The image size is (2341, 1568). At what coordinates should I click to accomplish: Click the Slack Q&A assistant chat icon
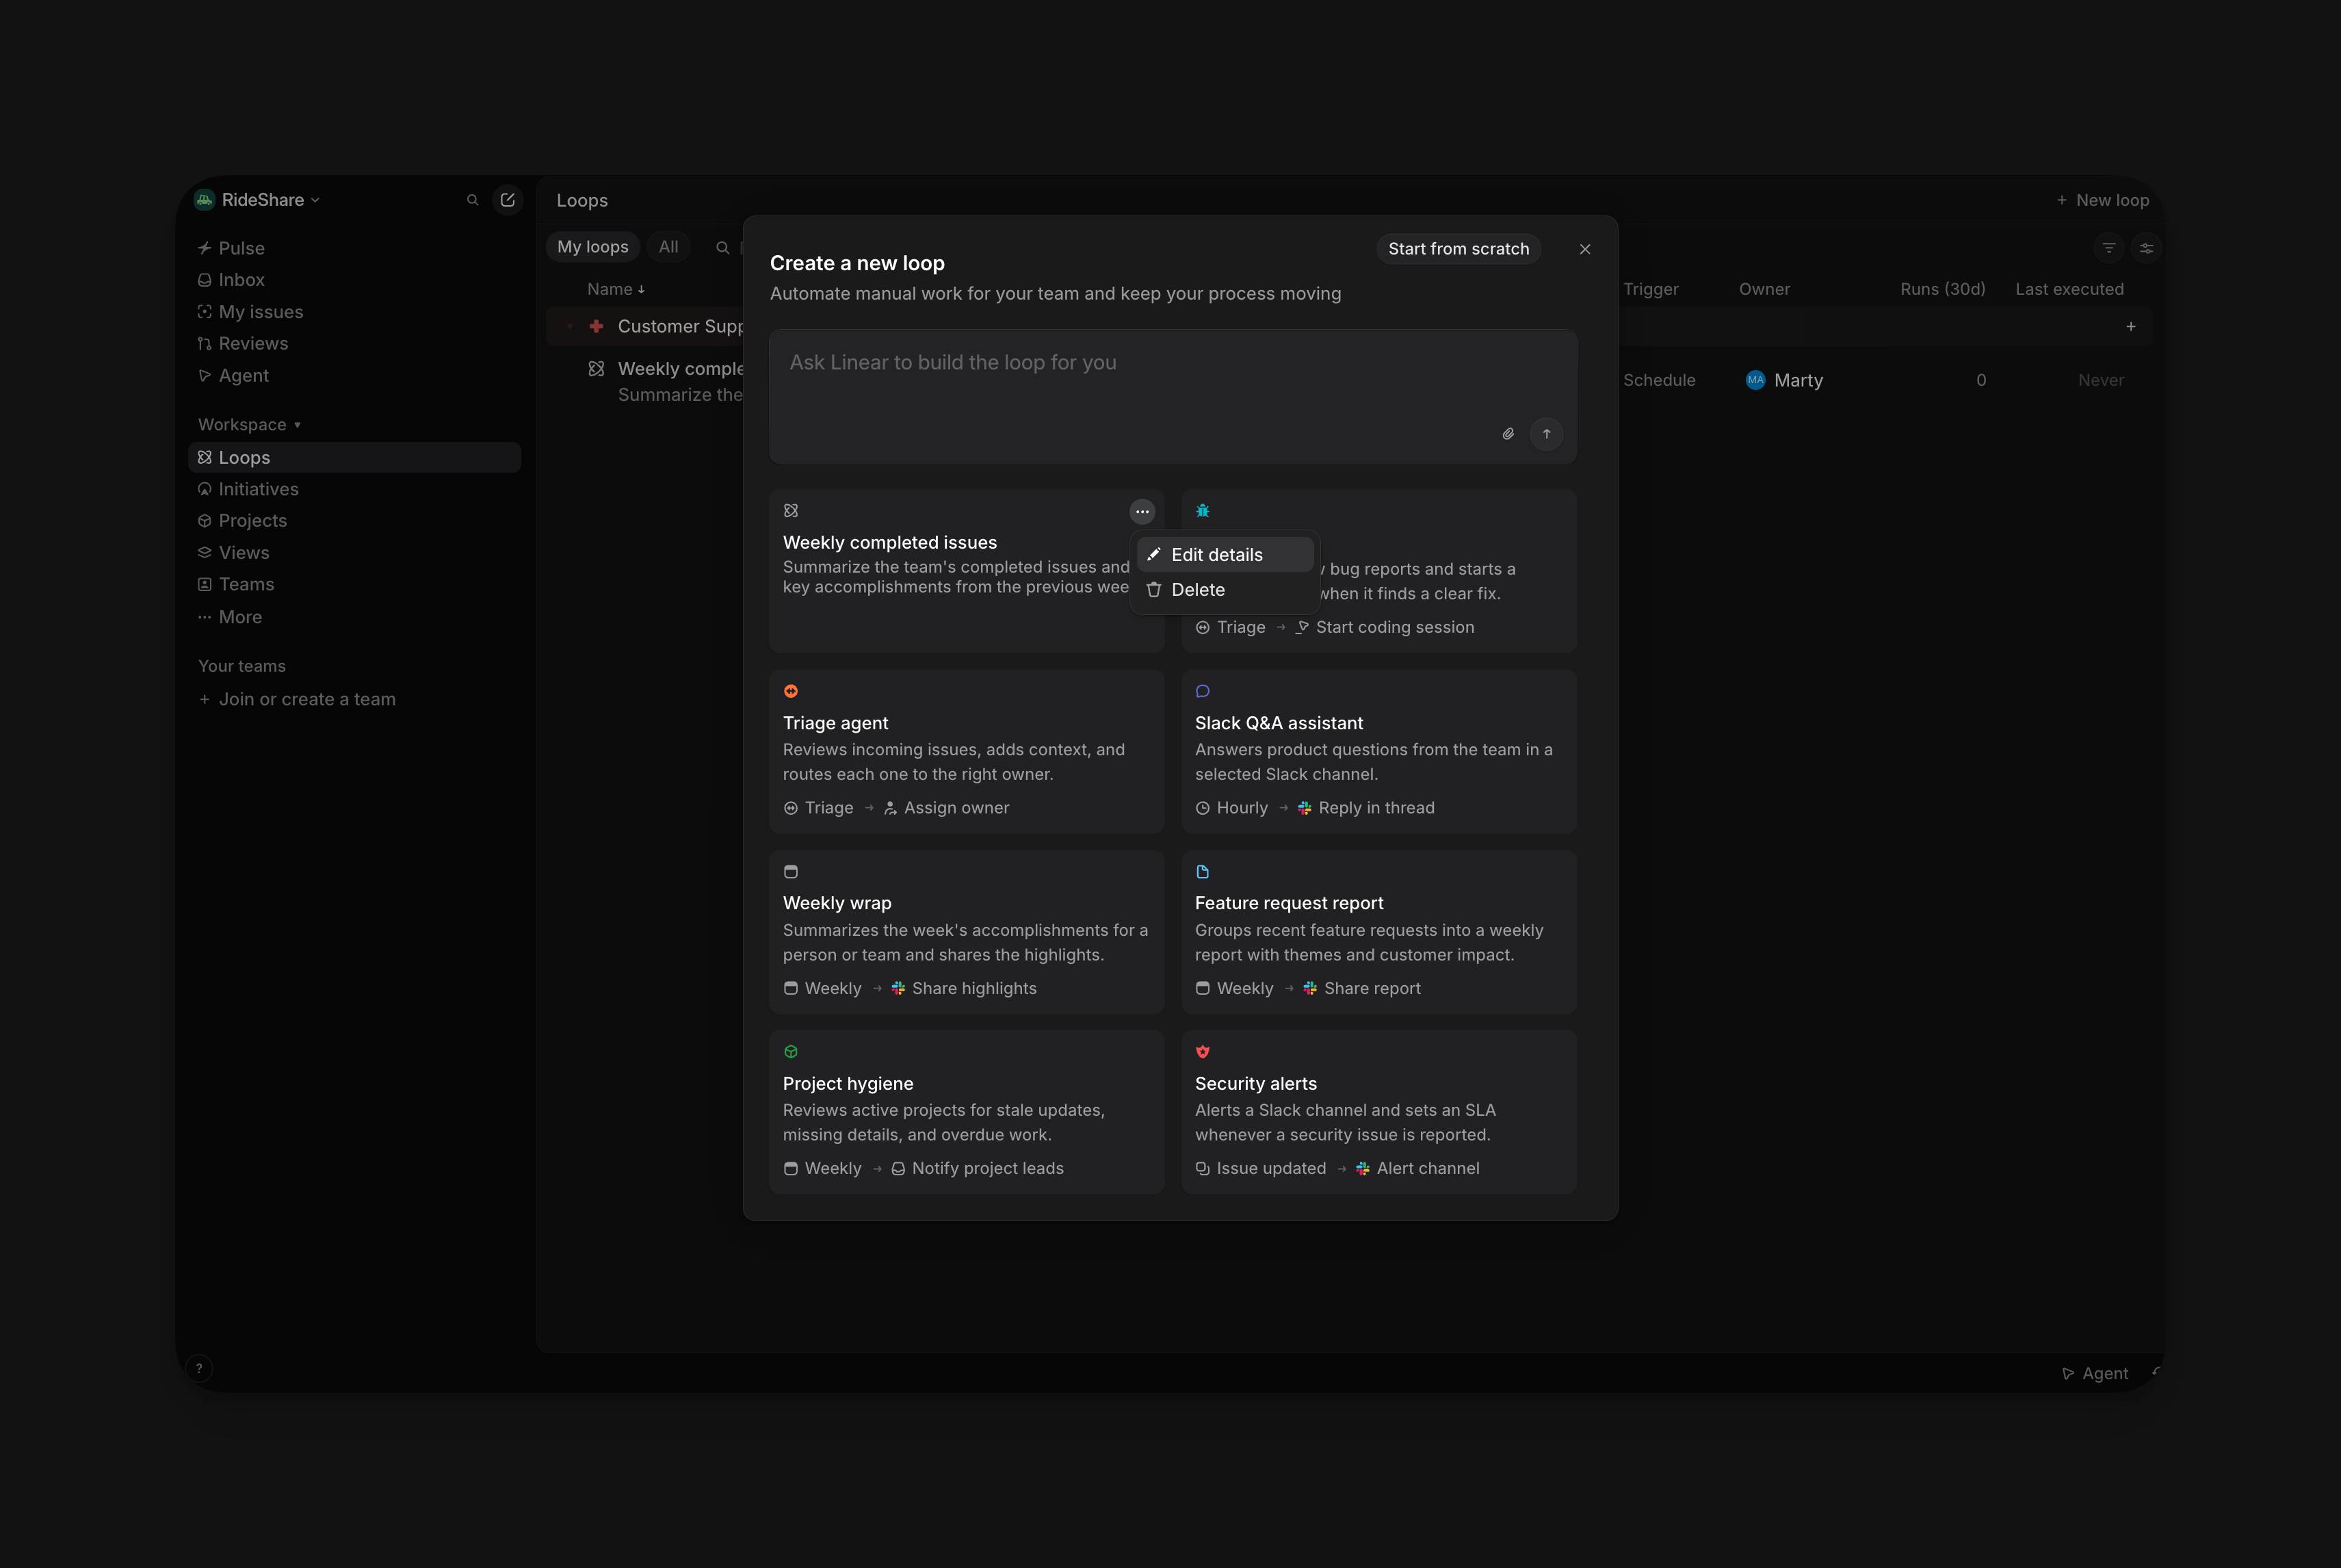click(1203, 691)
